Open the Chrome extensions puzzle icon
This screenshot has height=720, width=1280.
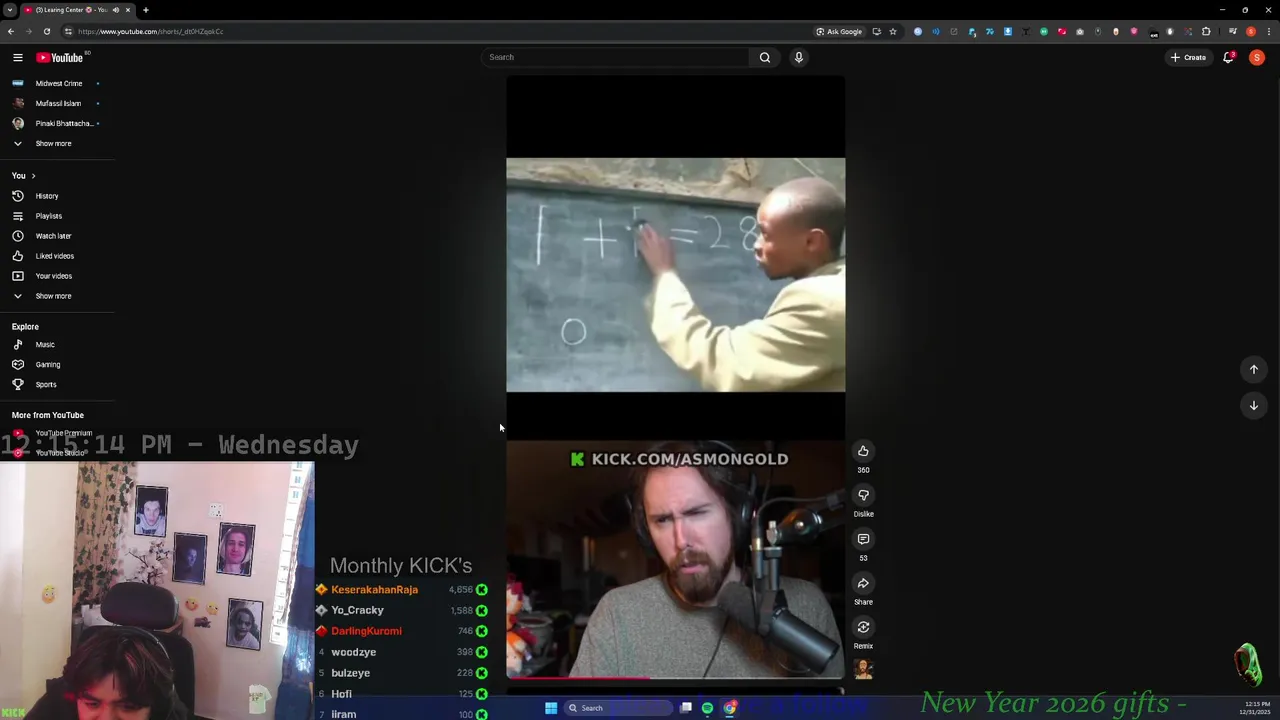click(x=1206, y=31)
